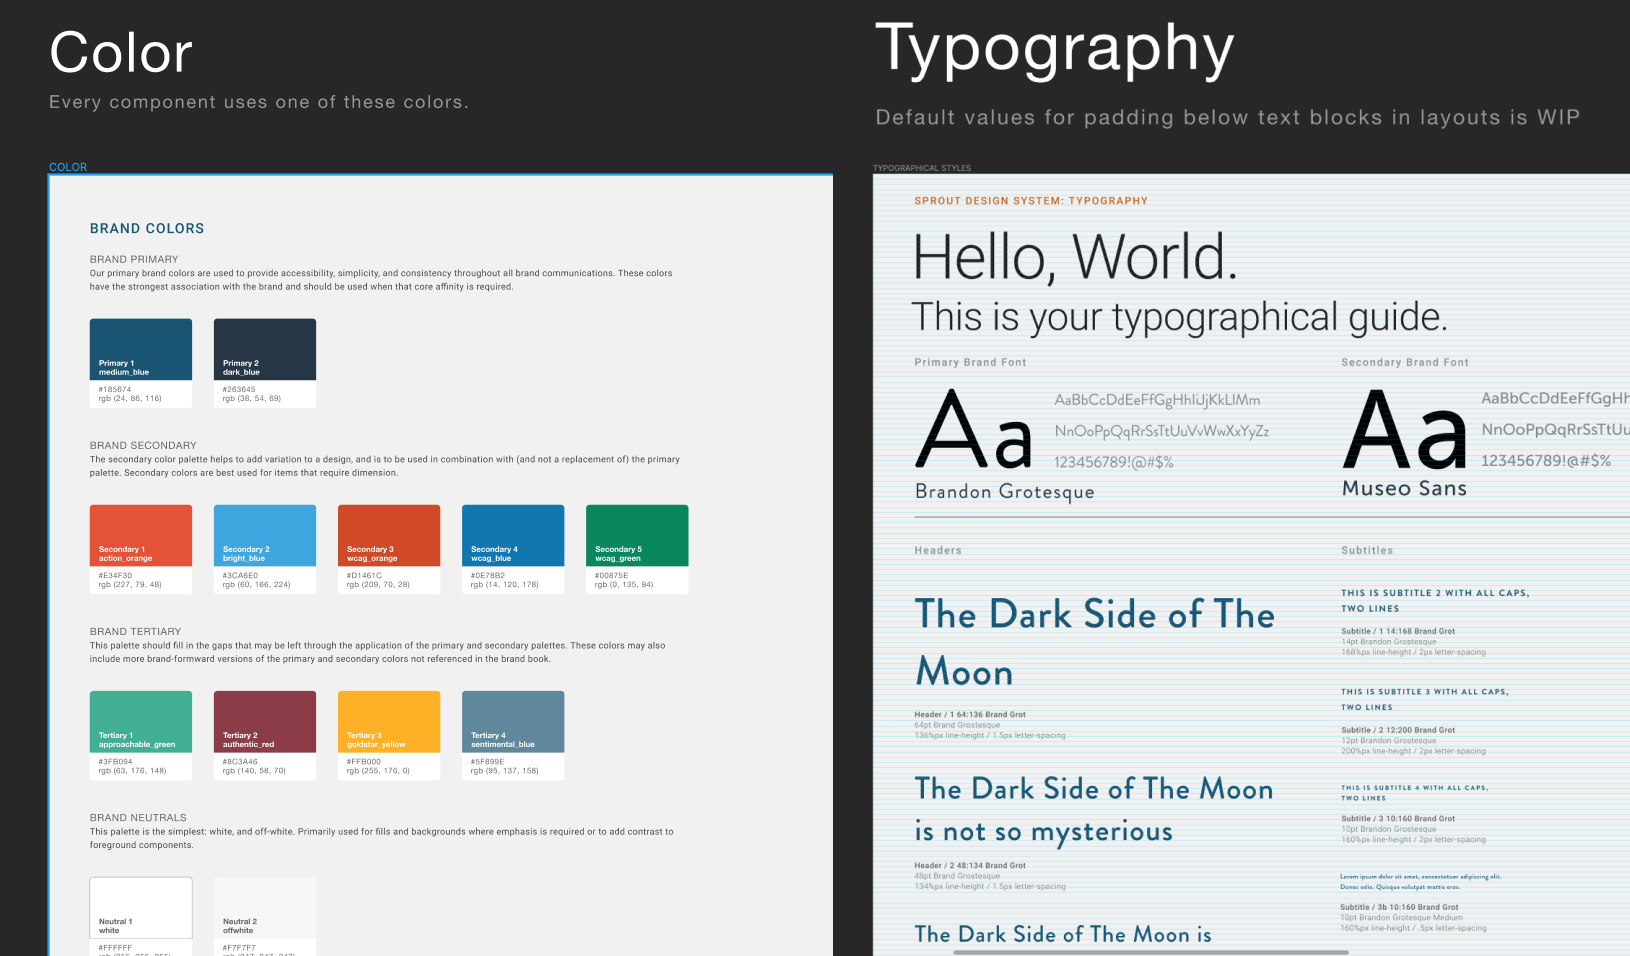Pick the Tertiary 2 authentic_red swatch
The image size is (1630, 956).
coord(265,721)
